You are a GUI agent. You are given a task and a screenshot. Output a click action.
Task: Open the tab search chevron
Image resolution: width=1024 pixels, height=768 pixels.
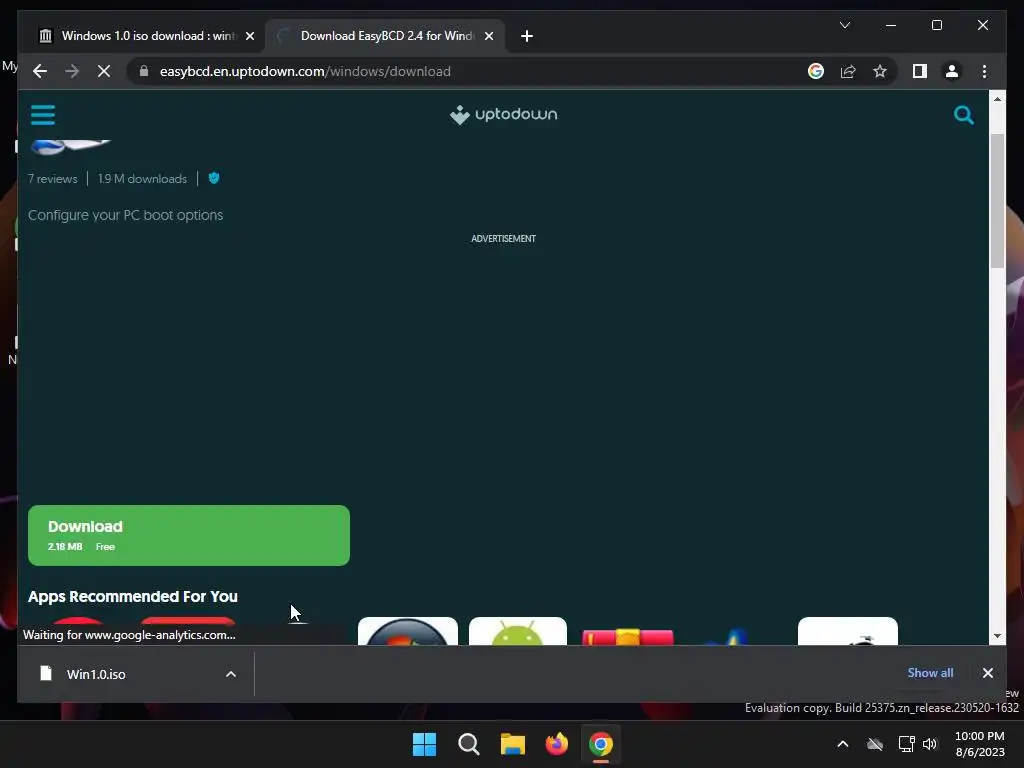(844, 25)
